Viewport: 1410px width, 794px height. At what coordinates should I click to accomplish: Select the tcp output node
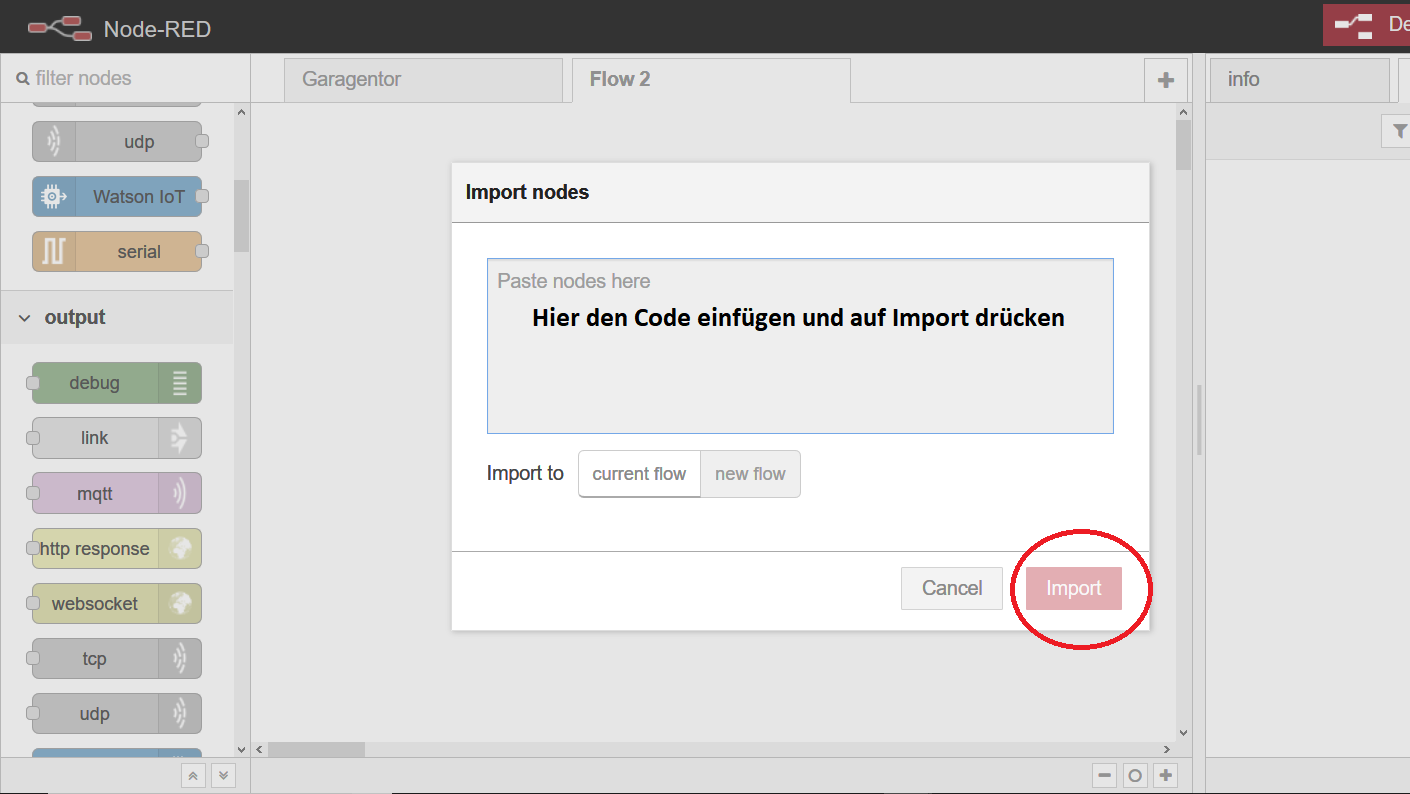(x=117, y=659)
